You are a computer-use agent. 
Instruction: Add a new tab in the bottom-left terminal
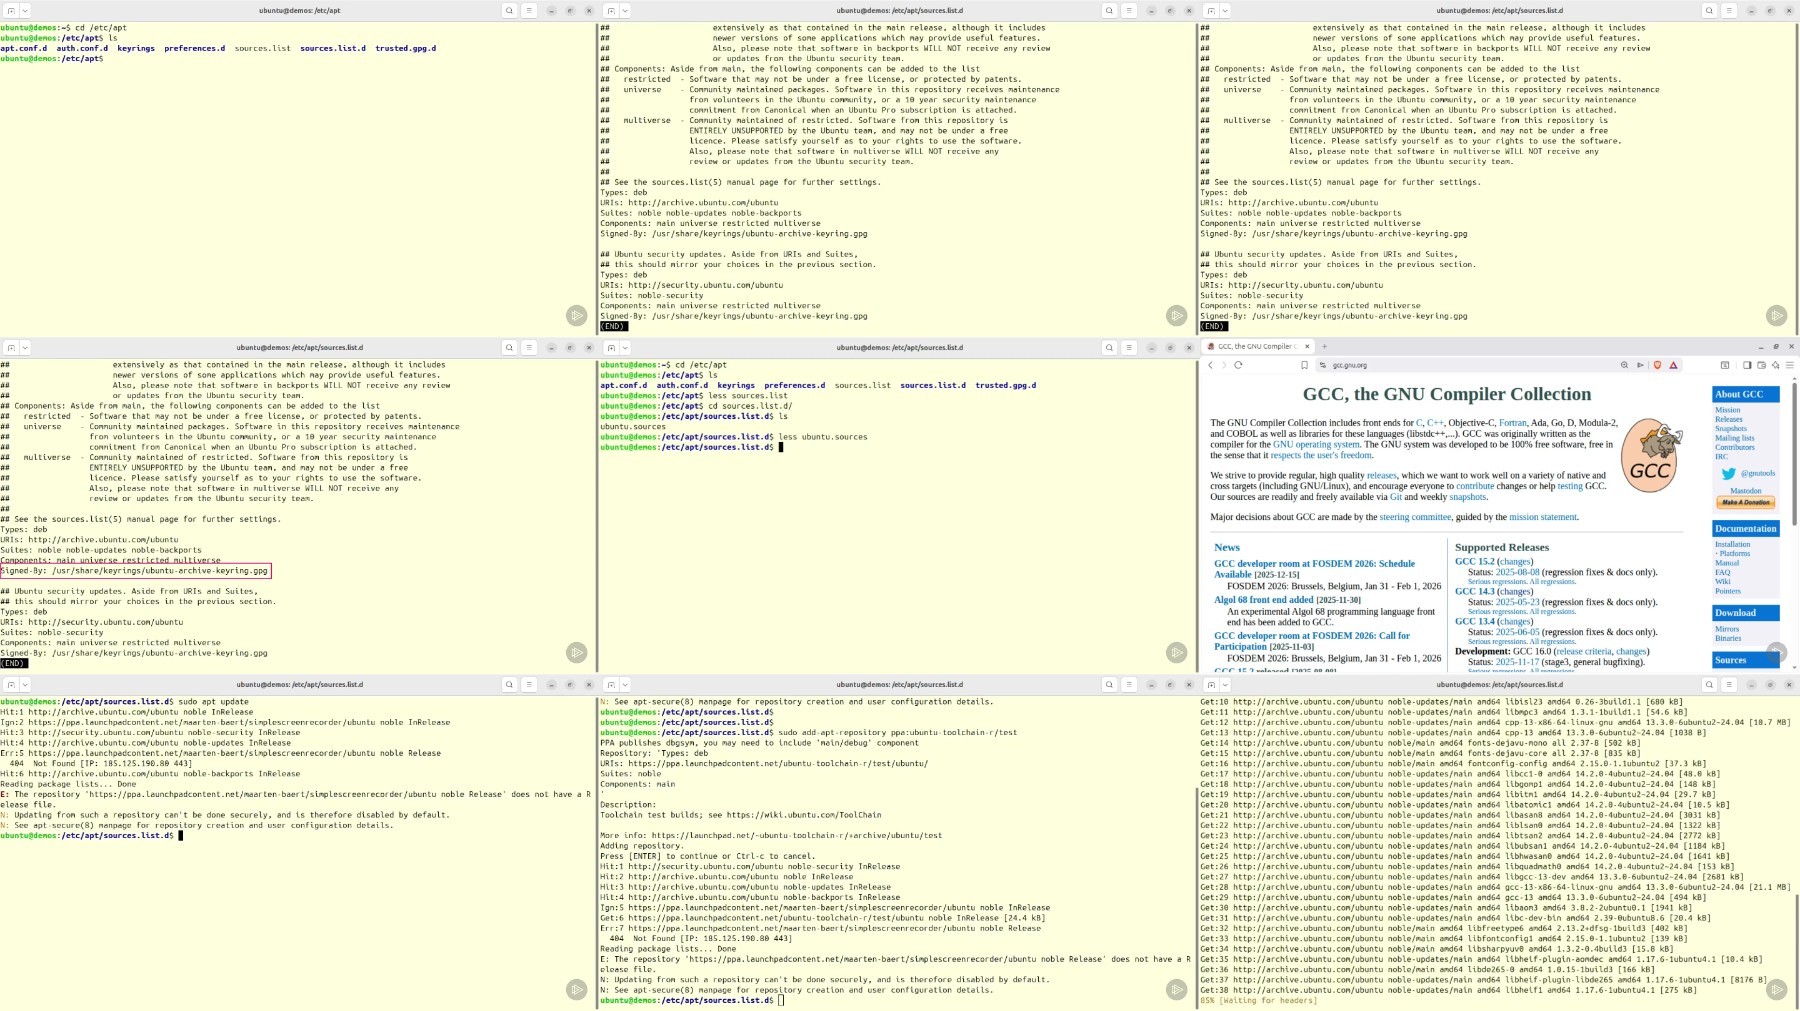point(11,684)
